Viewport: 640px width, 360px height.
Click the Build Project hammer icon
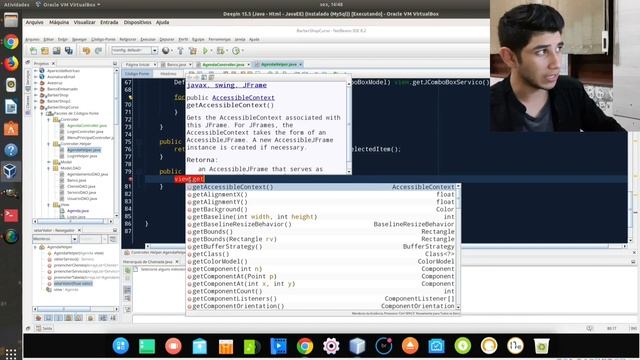coord(180,51)
